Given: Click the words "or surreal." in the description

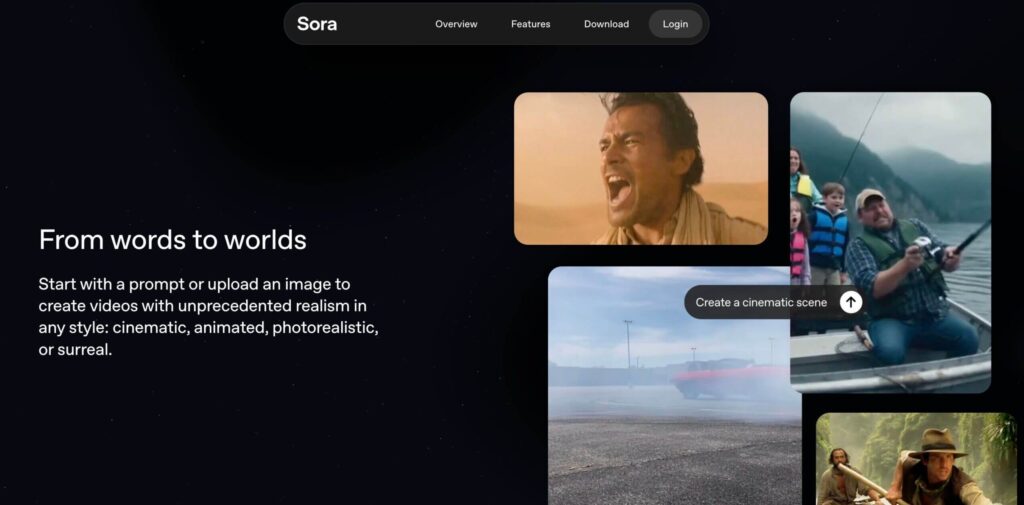Looking at the screenshot, I should point(75,350).
